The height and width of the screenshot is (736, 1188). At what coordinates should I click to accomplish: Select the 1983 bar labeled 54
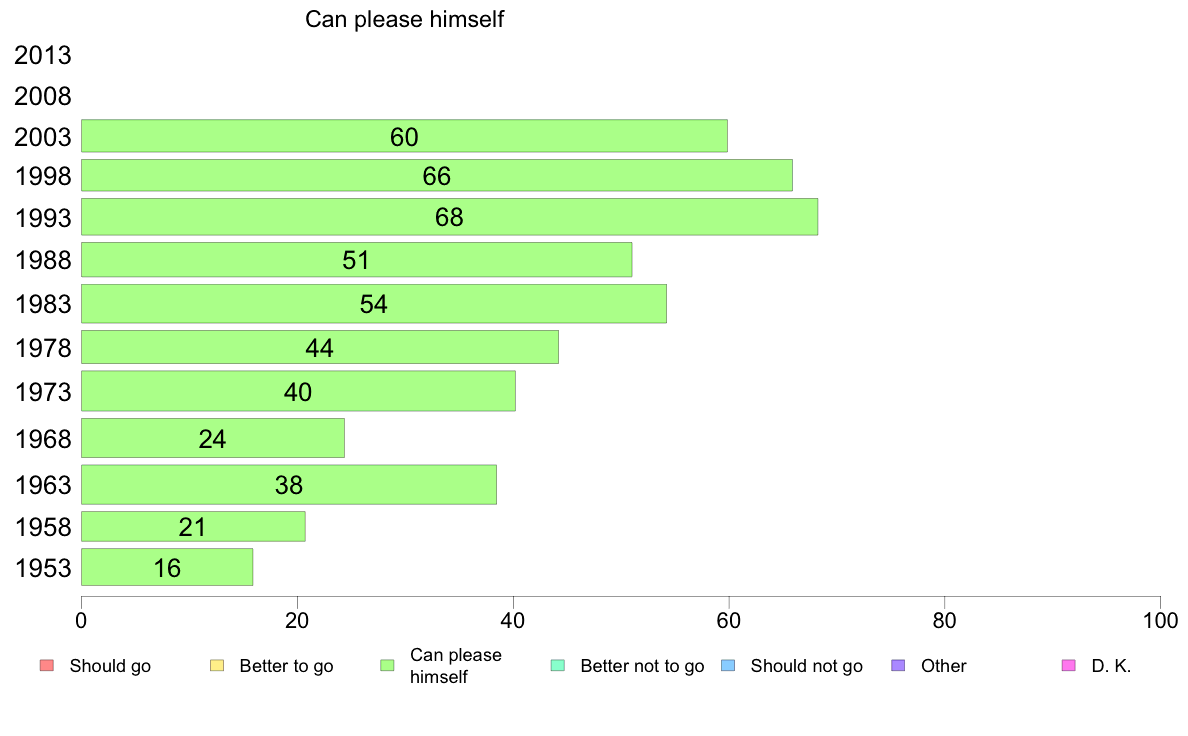click(374, 303)
